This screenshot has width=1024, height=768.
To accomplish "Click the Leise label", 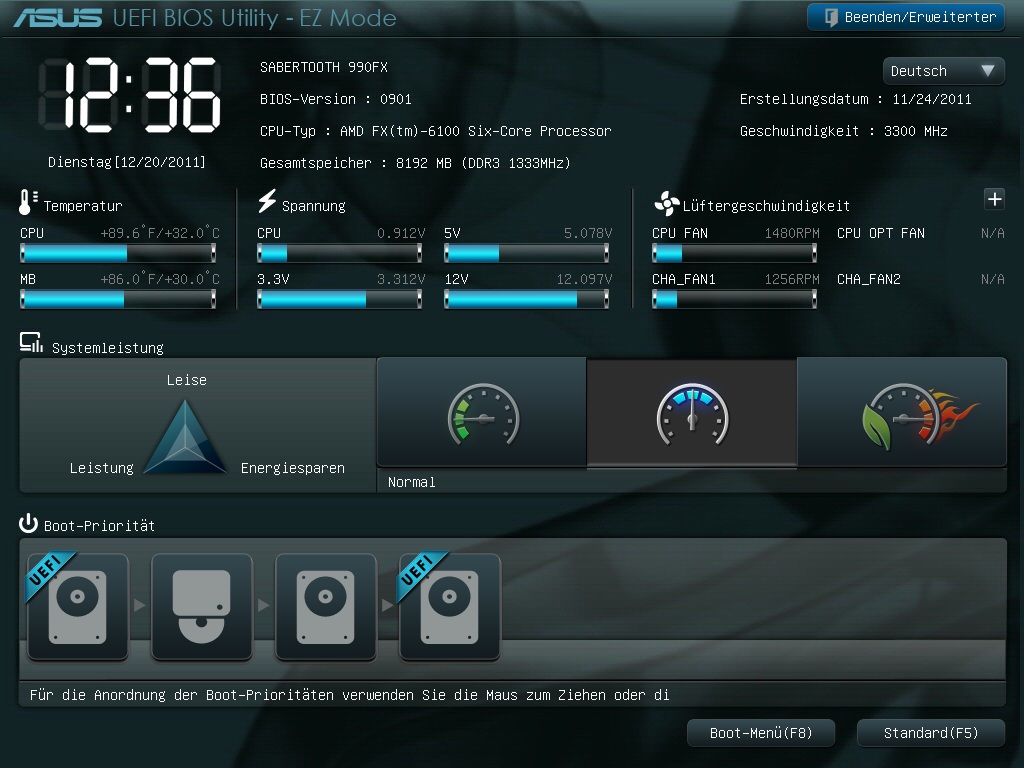I will [x=187, y=380].
